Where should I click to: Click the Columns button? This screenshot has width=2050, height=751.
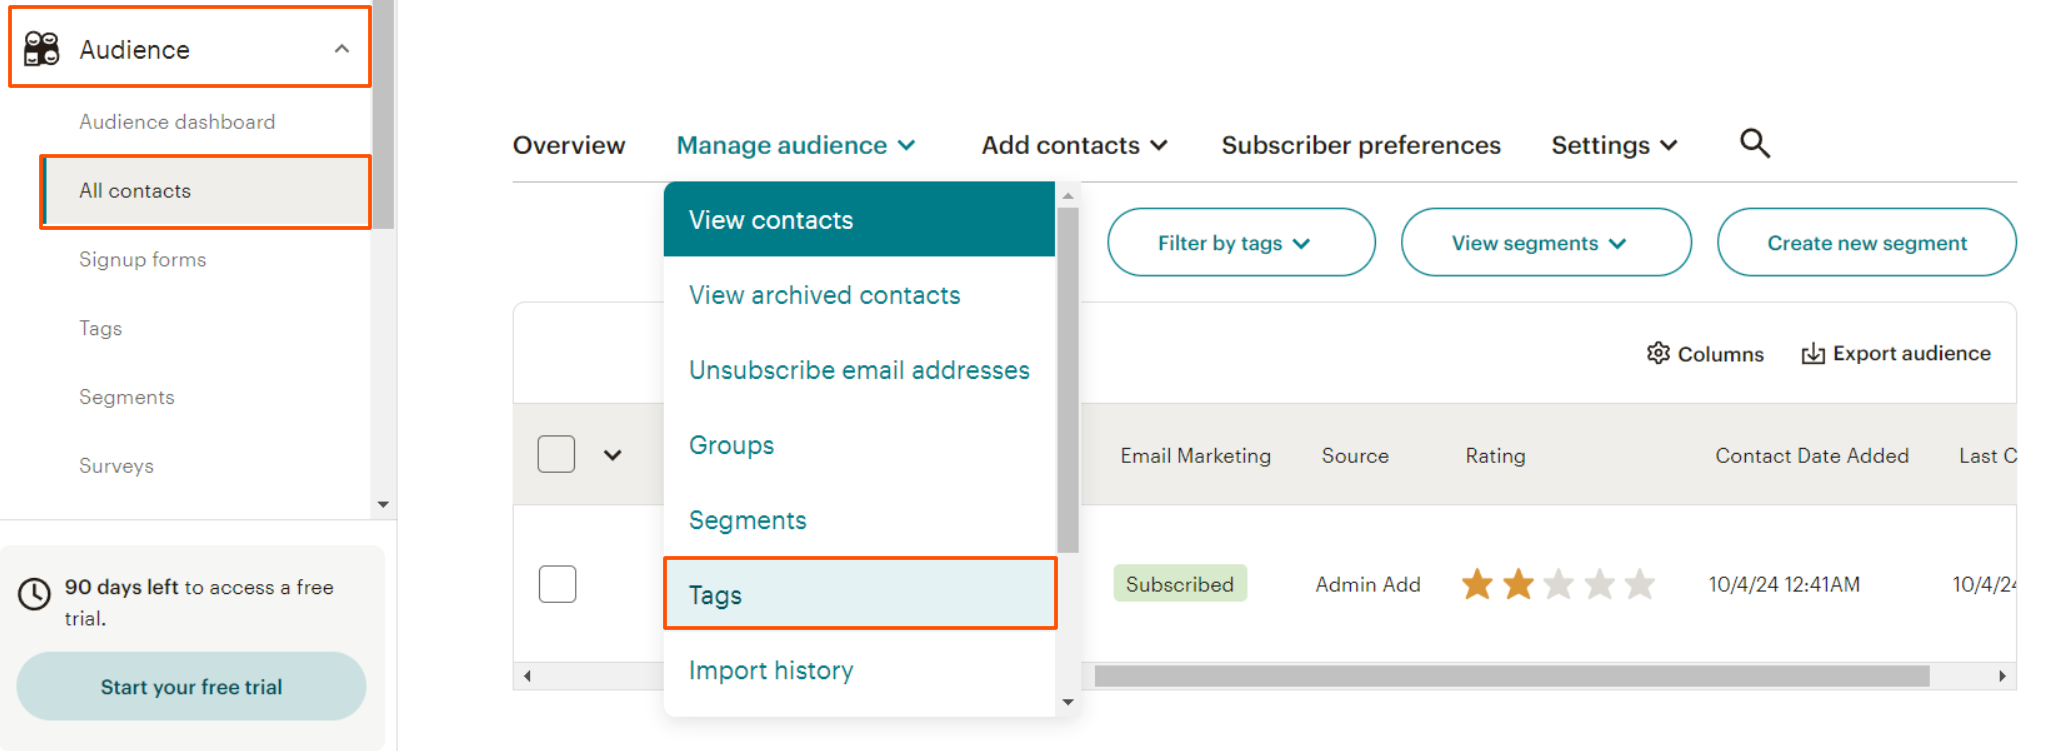[1705, 354]
